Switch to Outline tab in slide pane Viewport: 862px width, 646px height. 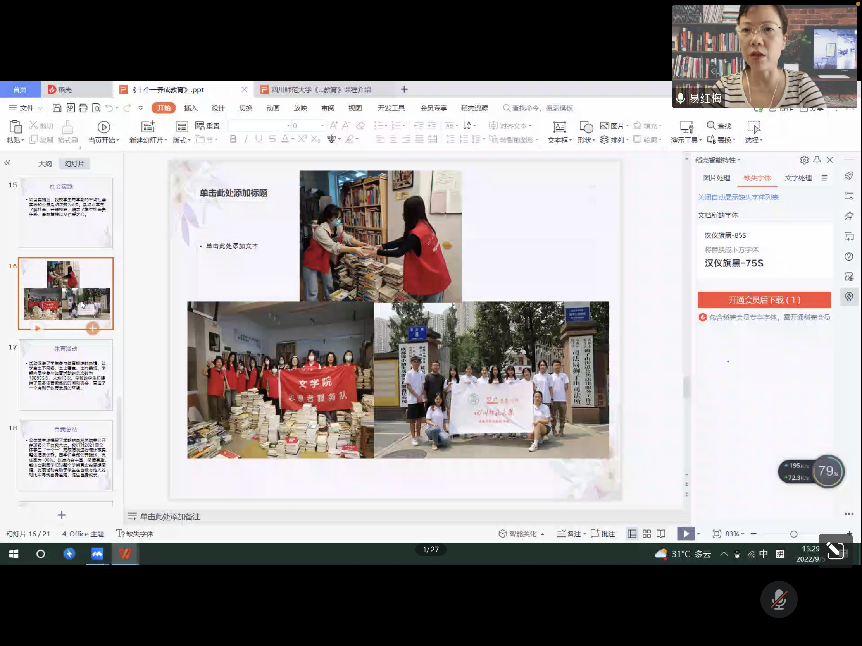tap(45, 164)
